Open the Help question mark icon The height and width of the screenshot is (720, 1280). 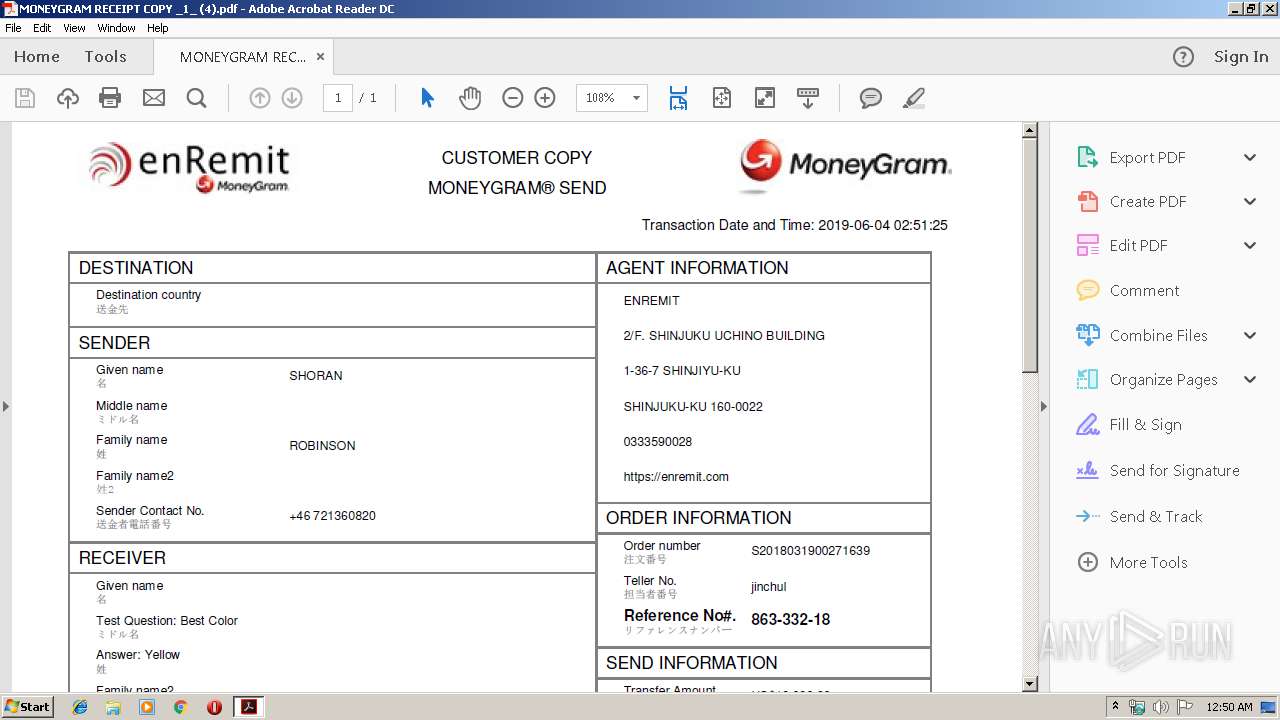1183,57
